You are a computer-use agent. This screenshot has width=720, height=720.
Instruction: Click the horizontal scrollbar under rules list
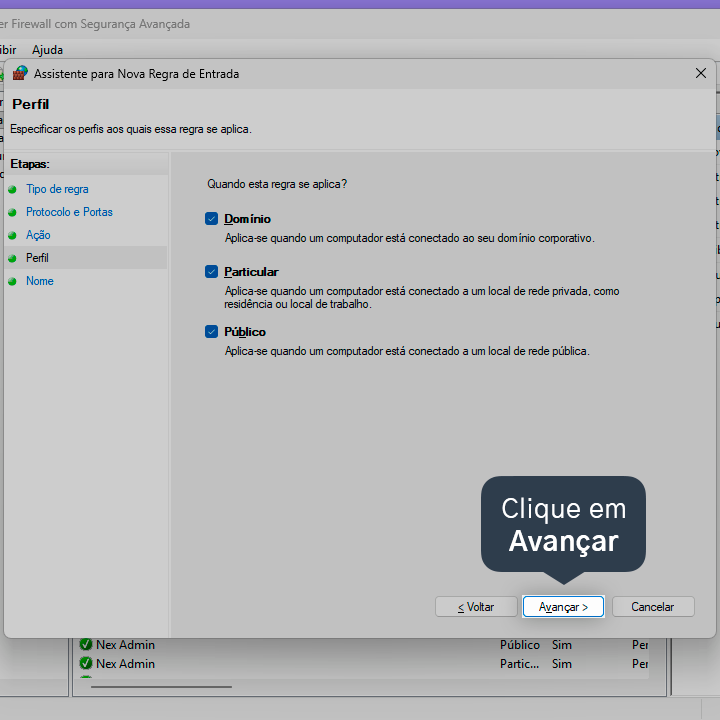point(161,687)
